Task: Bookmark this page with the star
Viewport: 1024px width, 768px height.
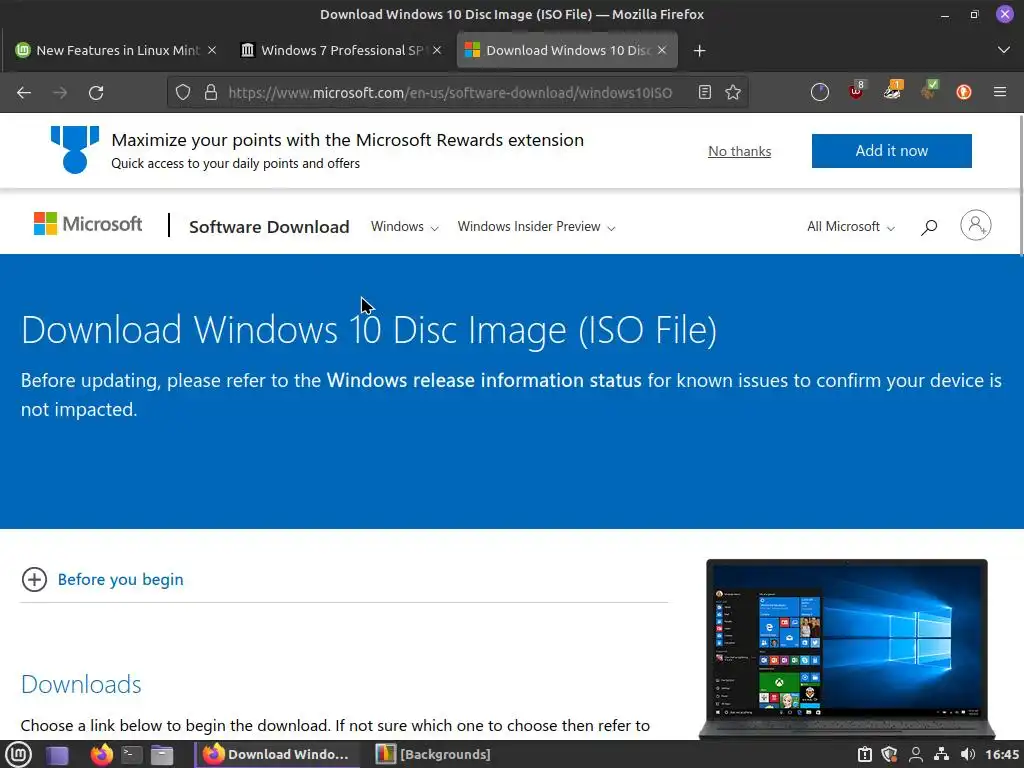Action: pyautogui.click(x=733, y=93)
